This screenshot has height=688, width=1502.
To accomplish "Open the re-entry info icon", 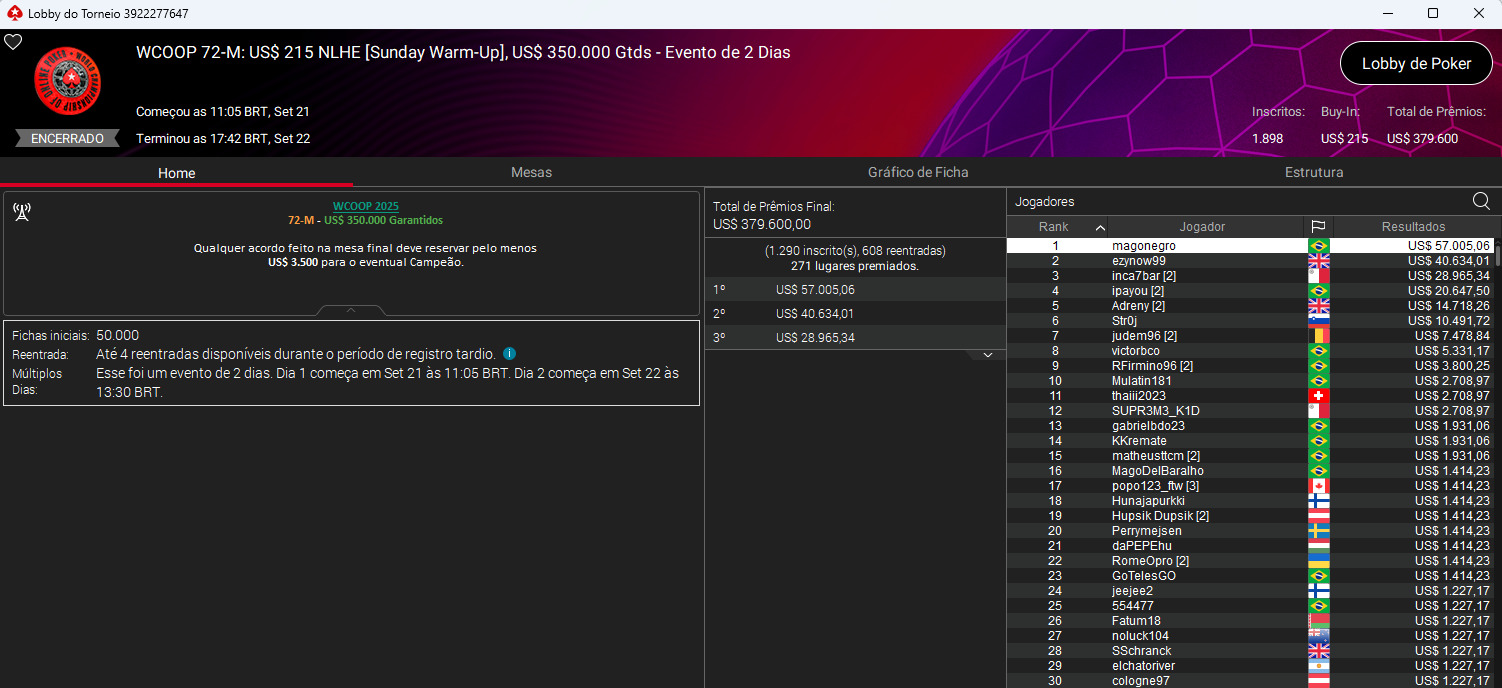I will (x=510, y=354).
